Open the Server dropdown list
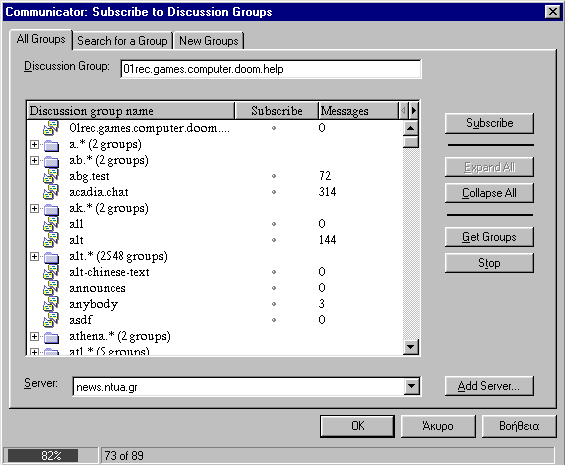The image size is (565, 465). point(411,386)
